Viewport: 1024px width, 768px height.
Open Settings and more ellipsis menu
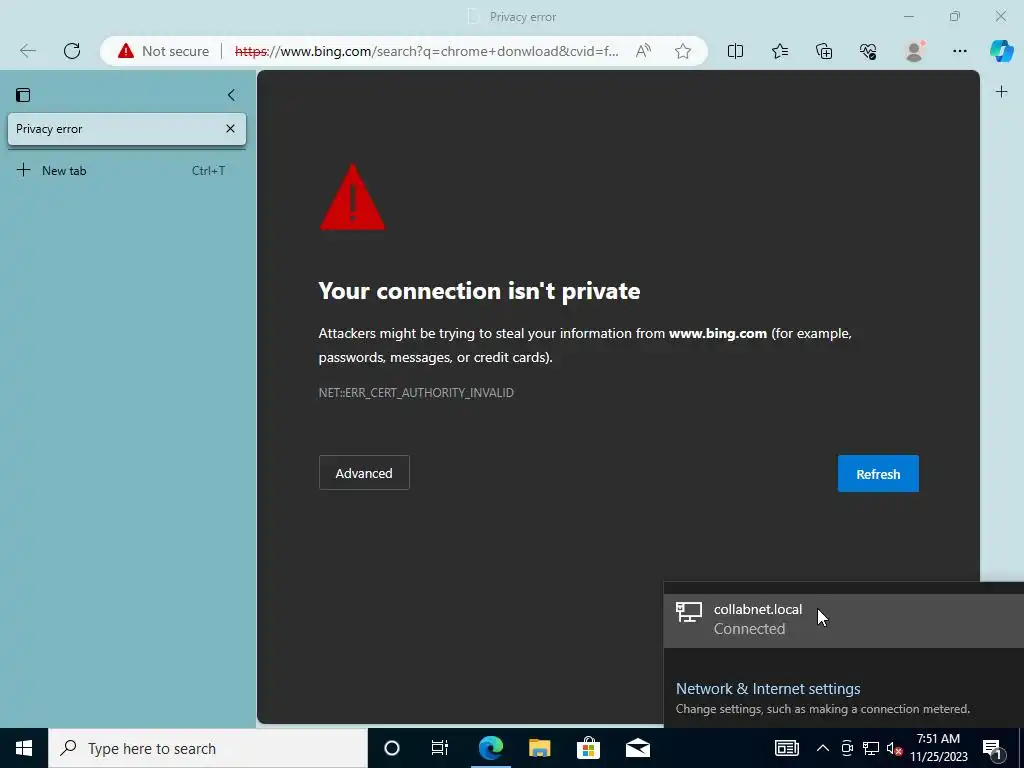[959, 51]
